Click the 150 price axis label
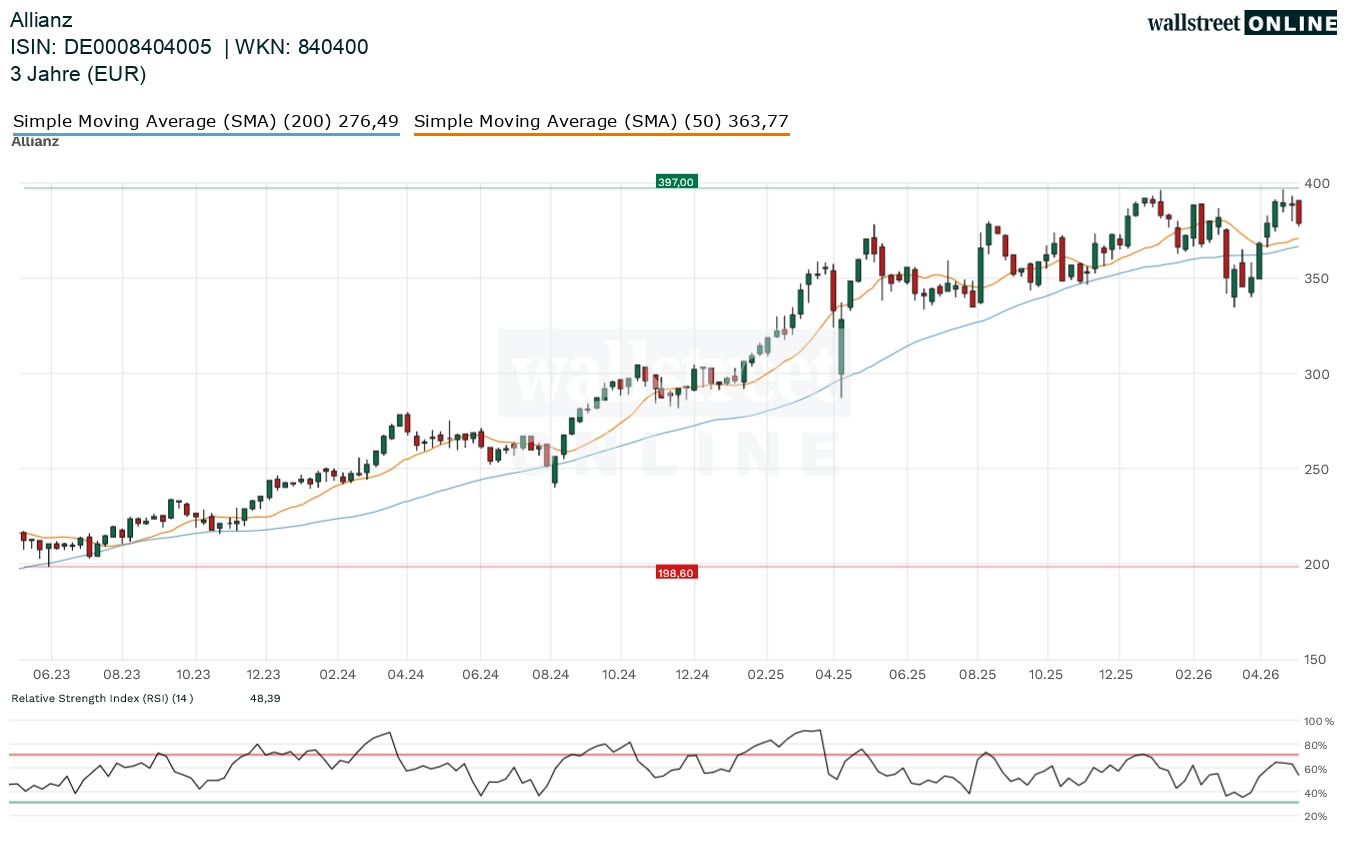This screenshot has width=1349, height=843. 1316,659
